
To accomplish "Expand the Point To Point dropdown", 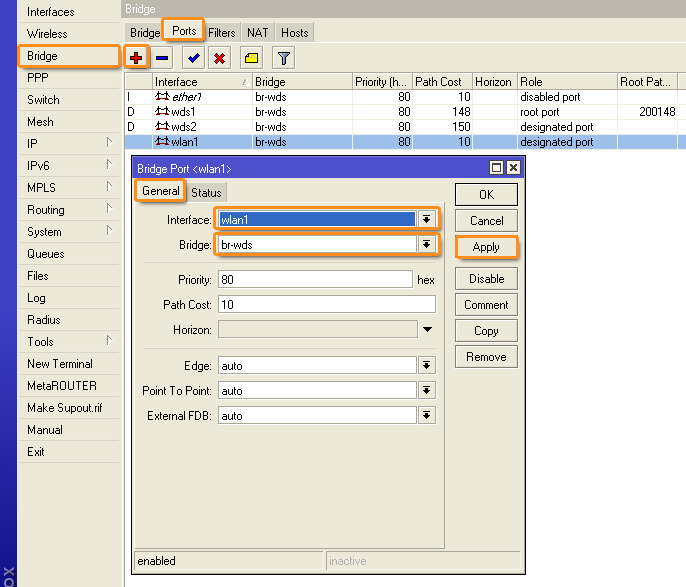I will point(427,391).
